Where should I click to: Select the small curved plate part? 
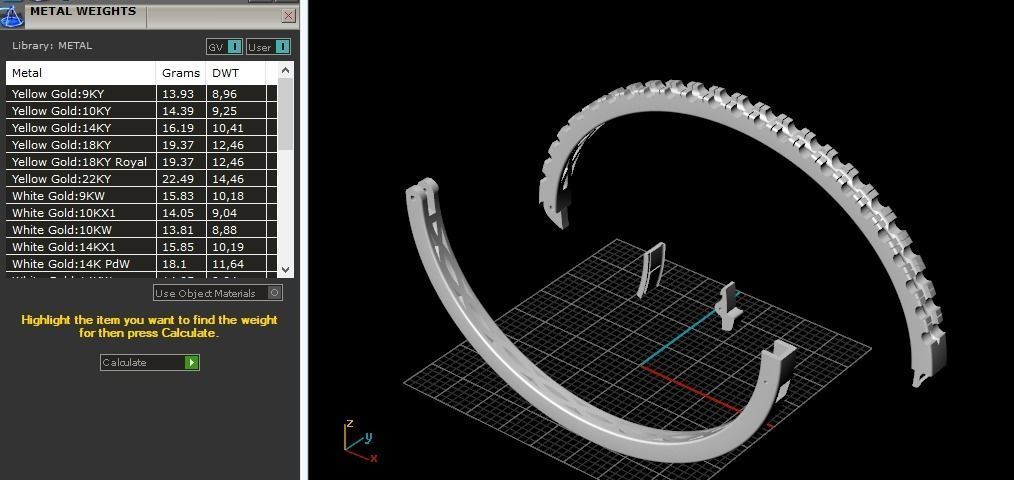tap(651, 270)
